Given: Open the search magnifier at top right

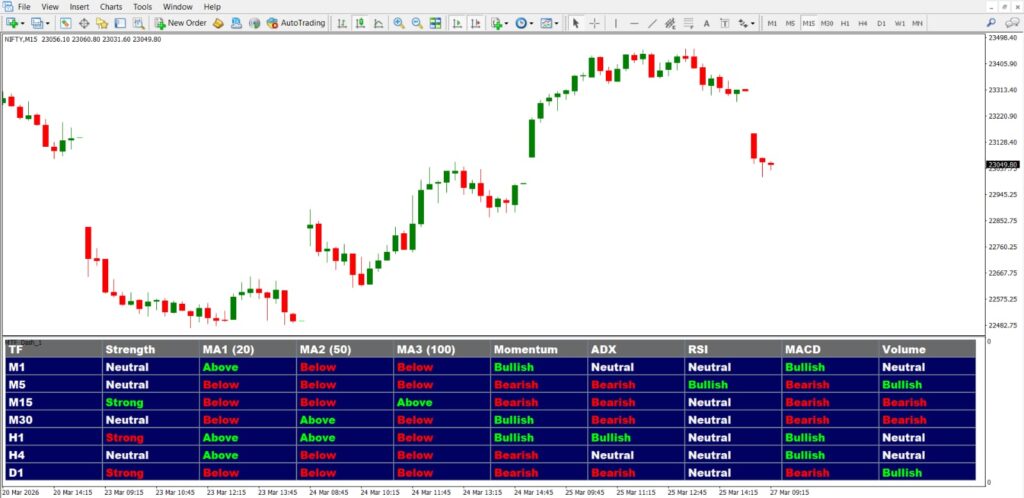Looking at the screenshot, I should click(x=989, y=22).
